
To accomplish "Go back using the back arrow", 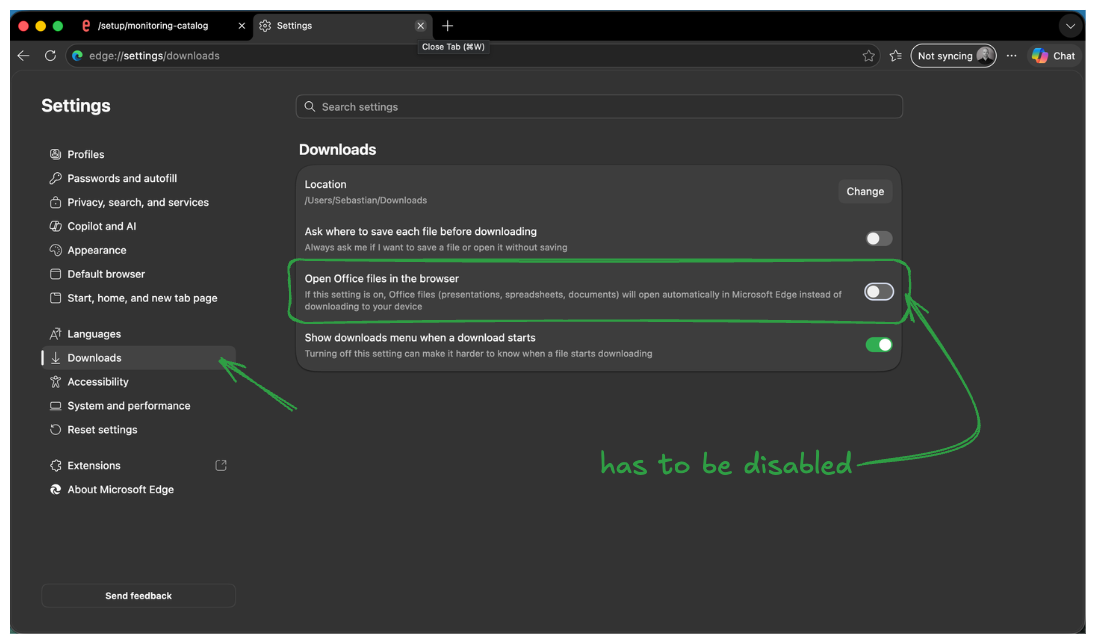I will [x=23, y=56].
